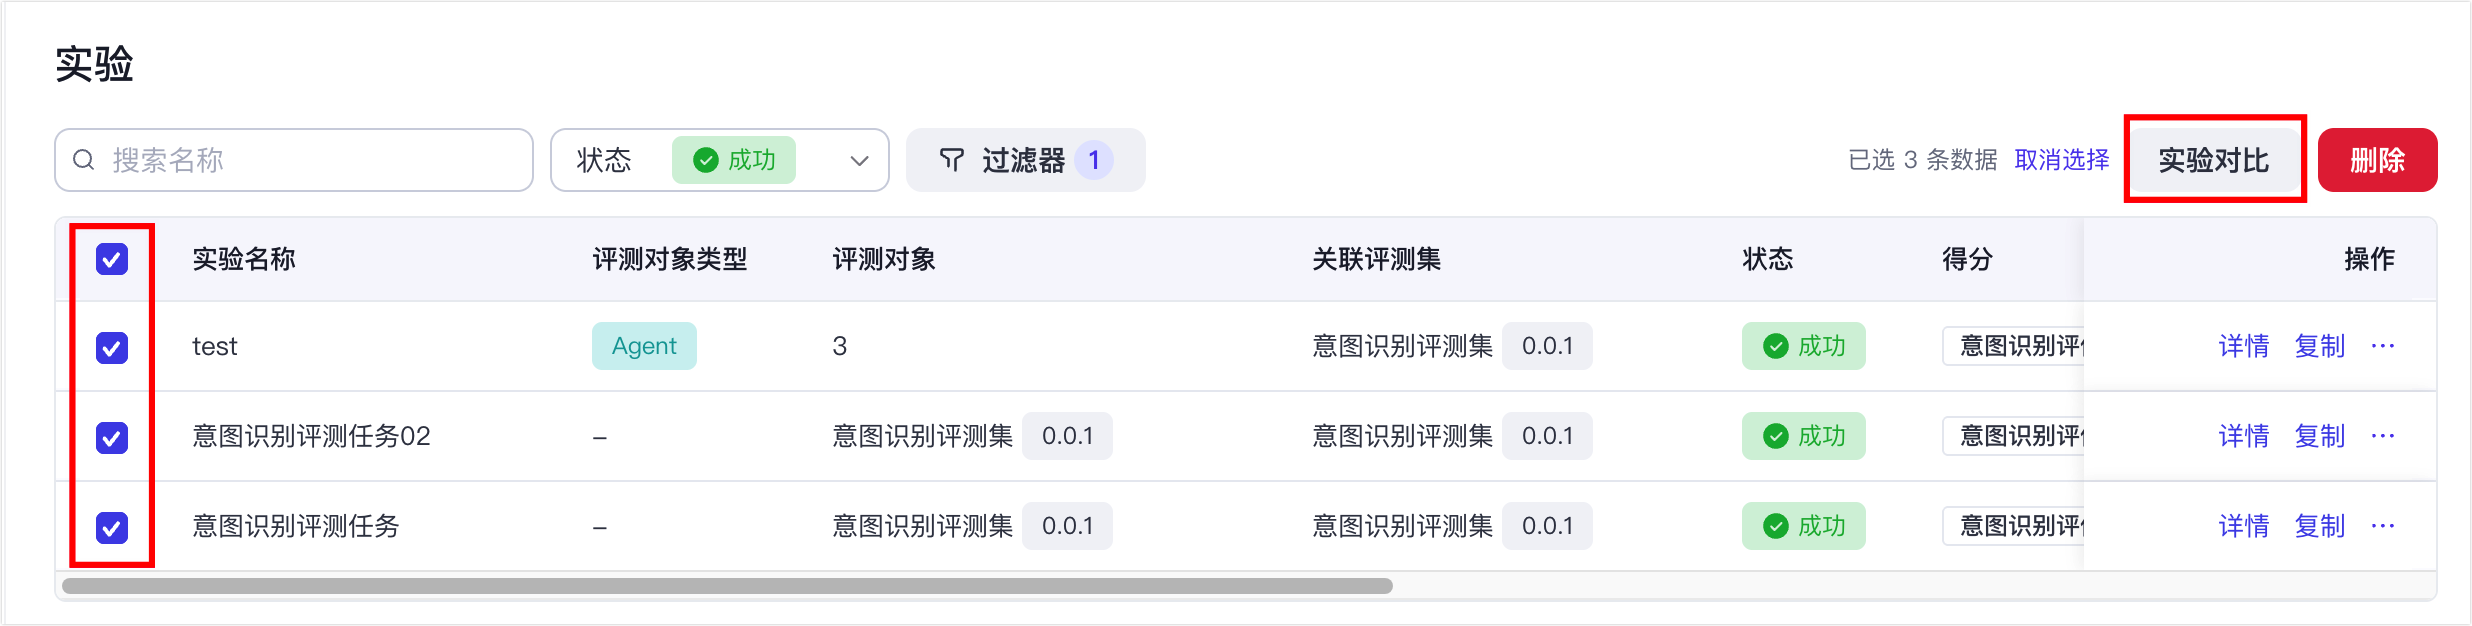Open more actions for 意图识别评测任务 row
2472x626 pixels.
coord(2383,526)
